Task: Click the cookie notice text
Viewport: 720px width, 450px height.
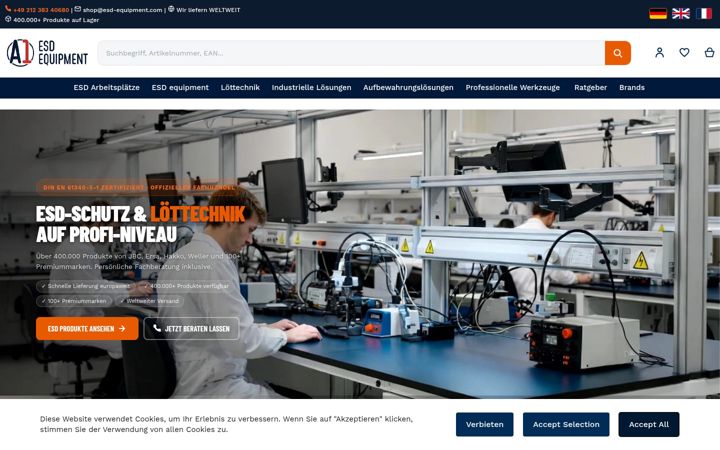Action: (x=226, y=424)
